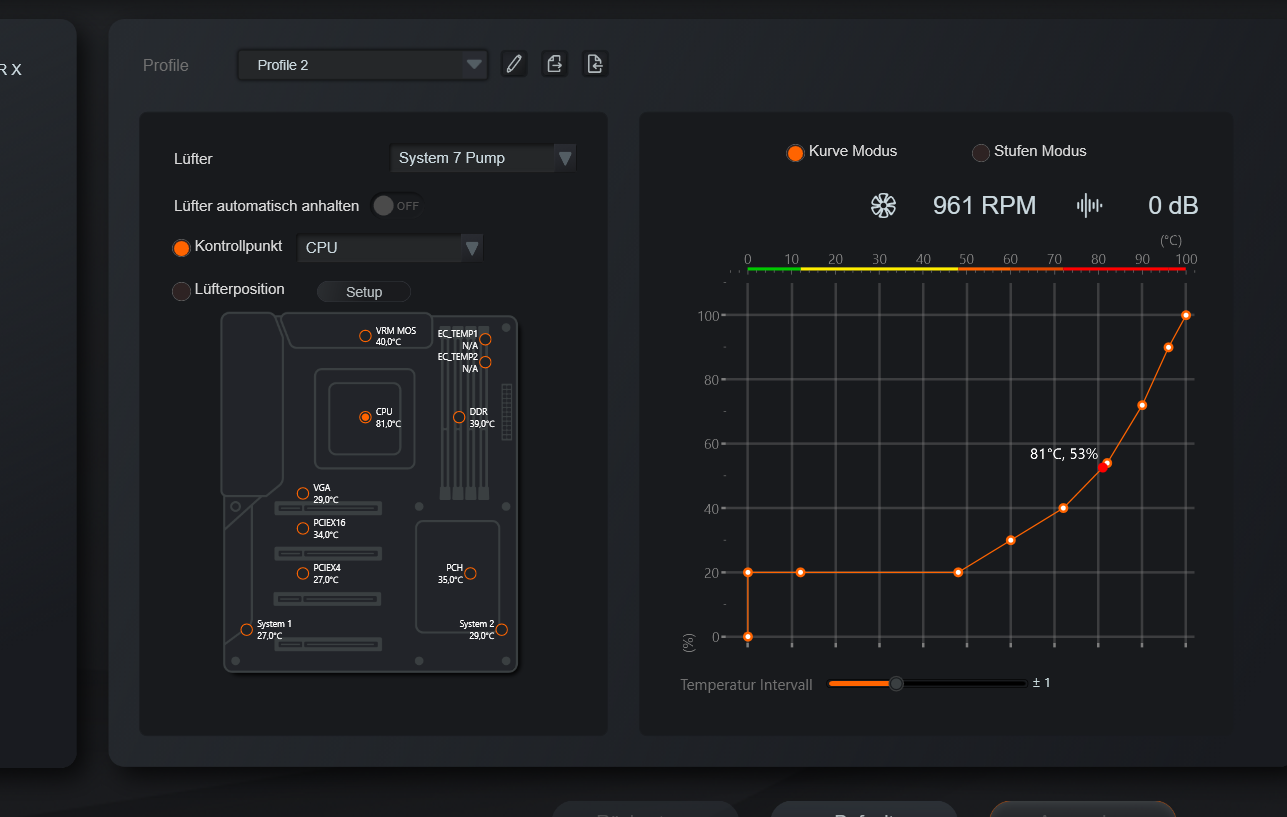Click curve point at 0°C, 20%
The image size is (1287, 817).
tap(748, 572)
